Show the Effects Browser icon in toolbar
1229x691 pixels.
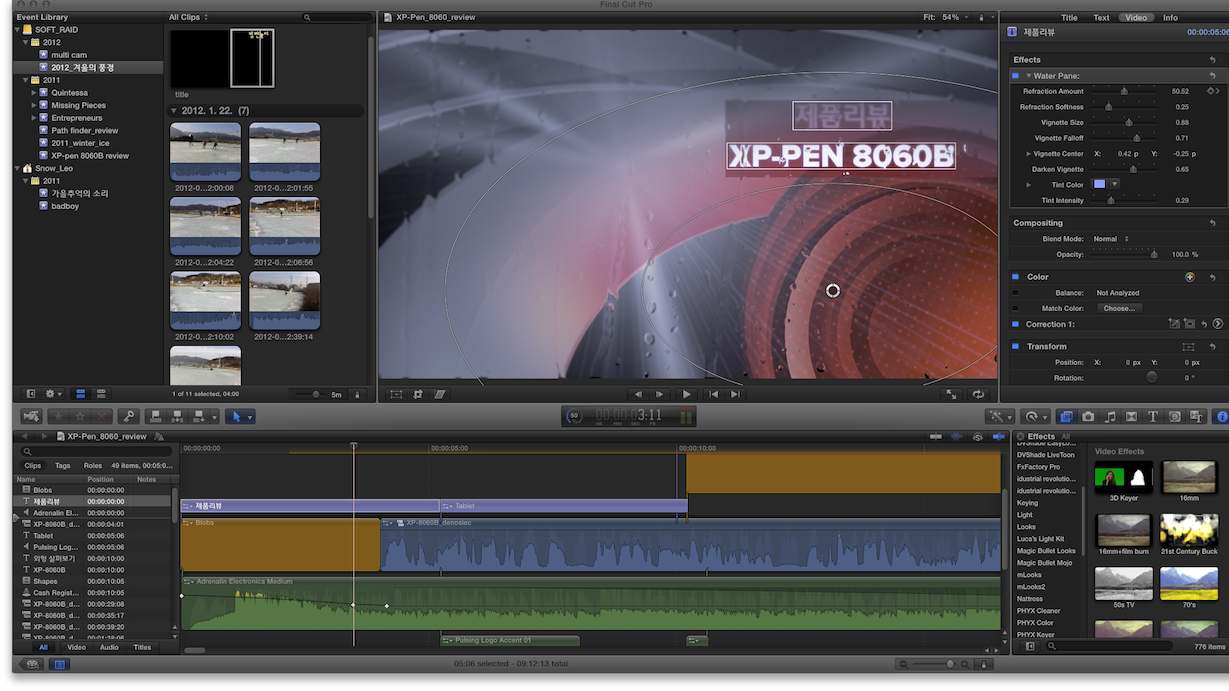(x=1066, y=416)
